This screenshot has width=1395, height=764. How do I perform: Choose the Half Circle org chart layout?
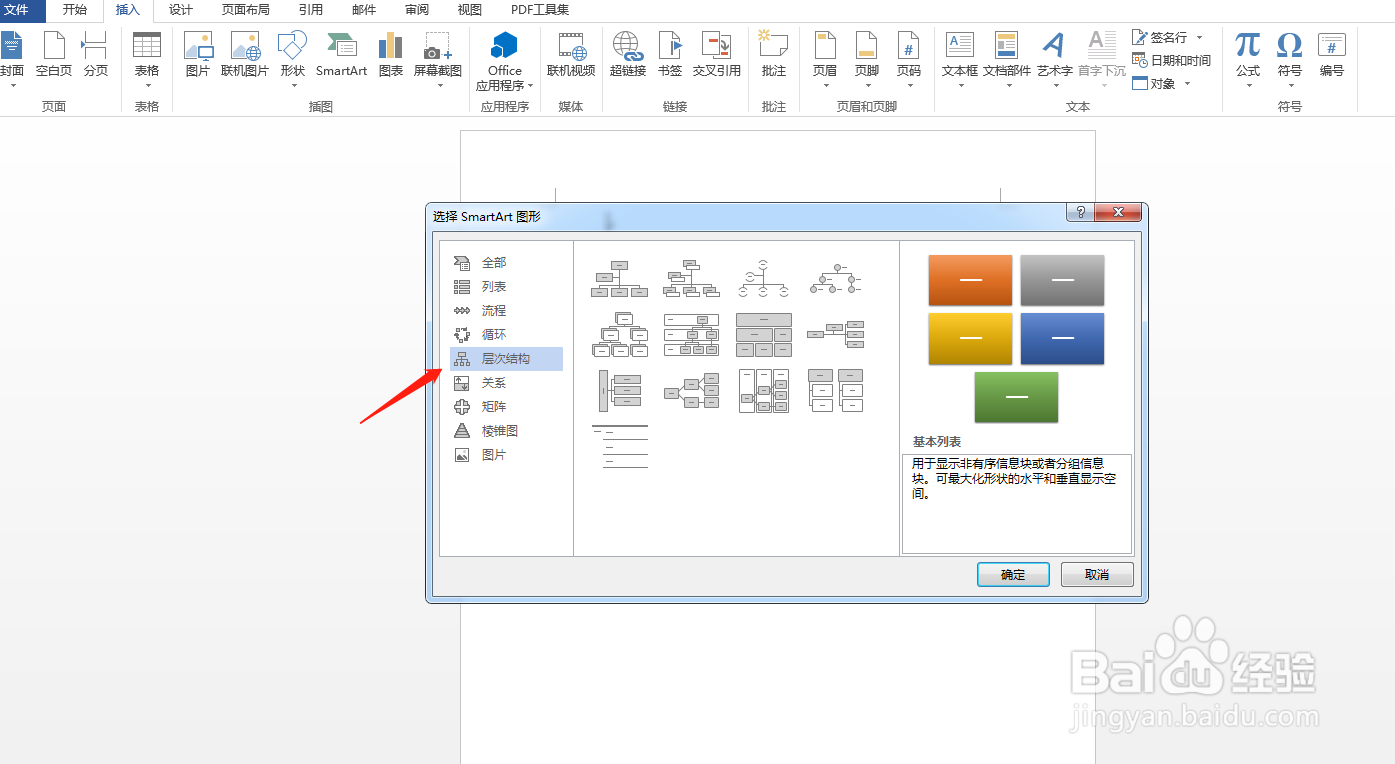(x=763, y=279)
